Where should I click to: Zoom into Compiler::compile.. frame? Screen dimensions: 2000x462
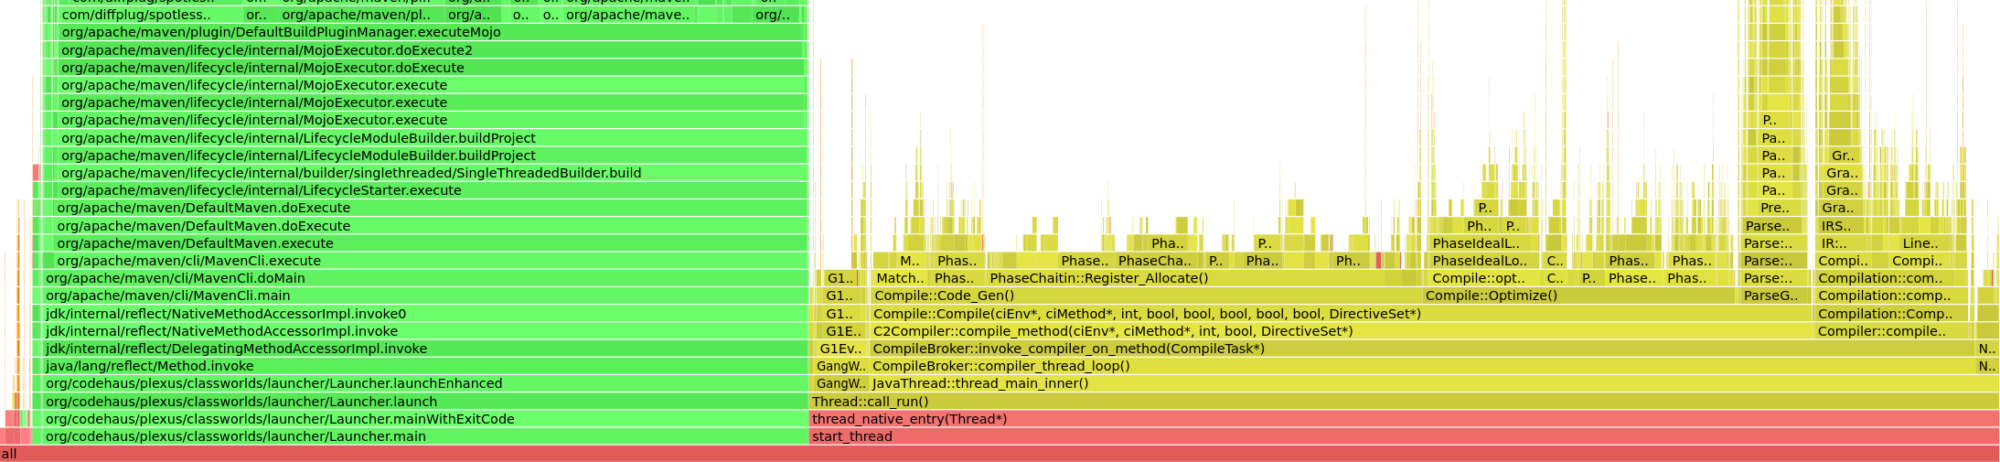(1892, 331)
